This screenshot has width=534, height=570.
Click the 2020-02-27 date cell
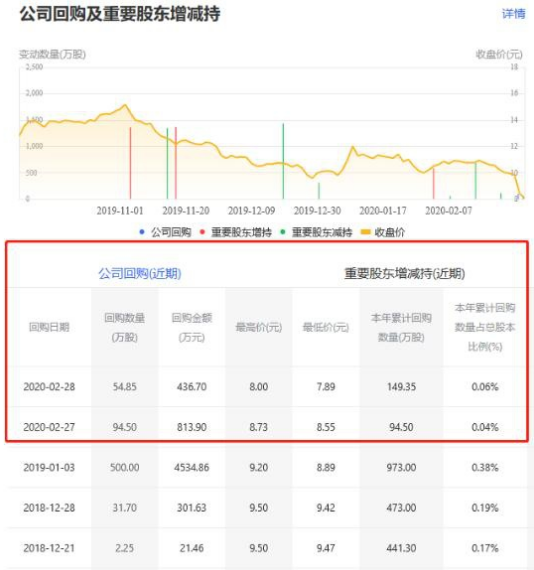tap(49, 427)
